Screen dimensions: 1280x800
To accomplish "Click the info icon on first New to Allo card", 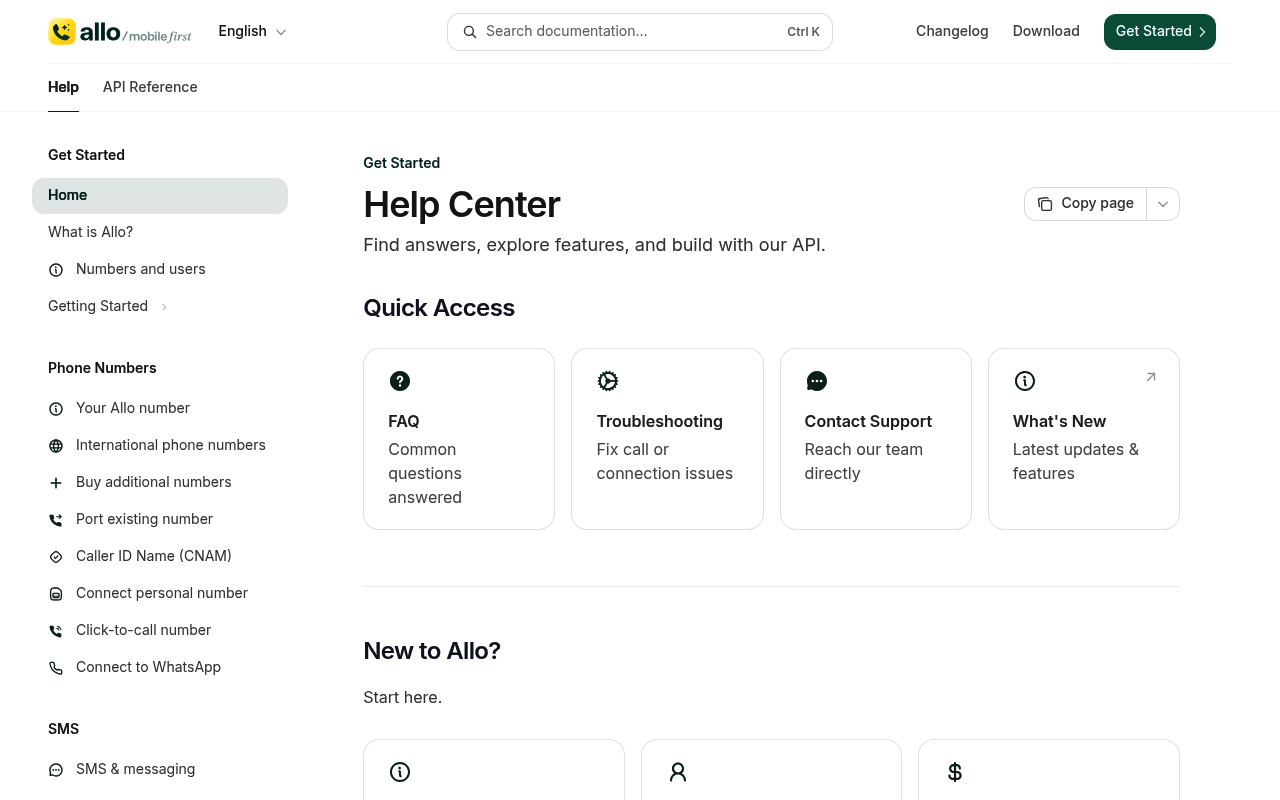I will [400, 772].
